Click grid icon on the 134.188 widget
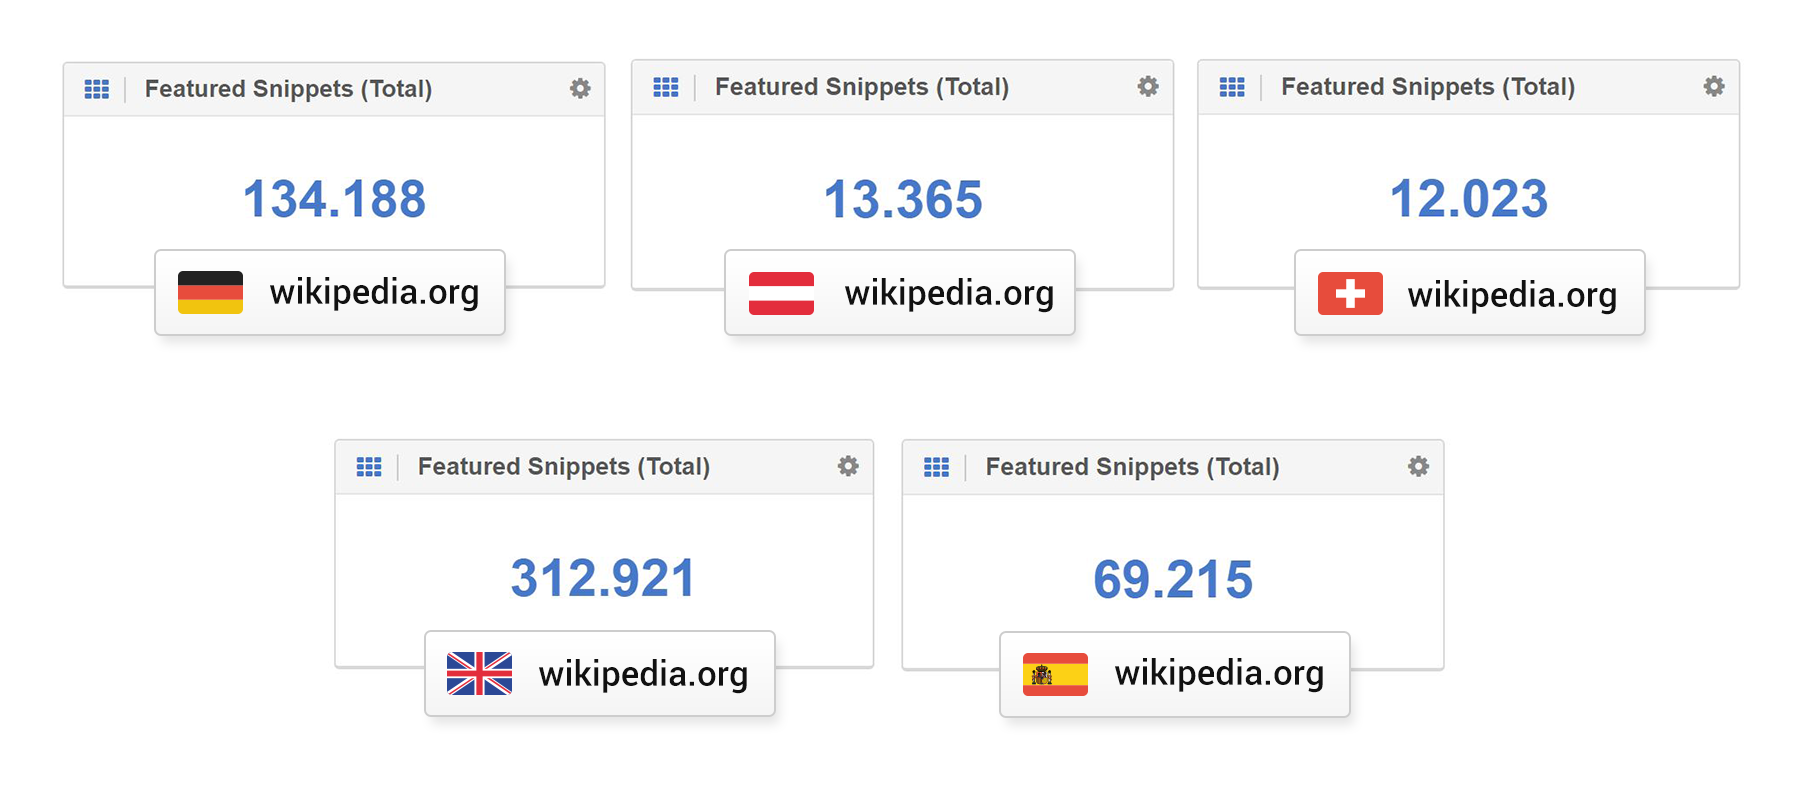This screenshot has width=1802, height=791. tap(97, 89)
